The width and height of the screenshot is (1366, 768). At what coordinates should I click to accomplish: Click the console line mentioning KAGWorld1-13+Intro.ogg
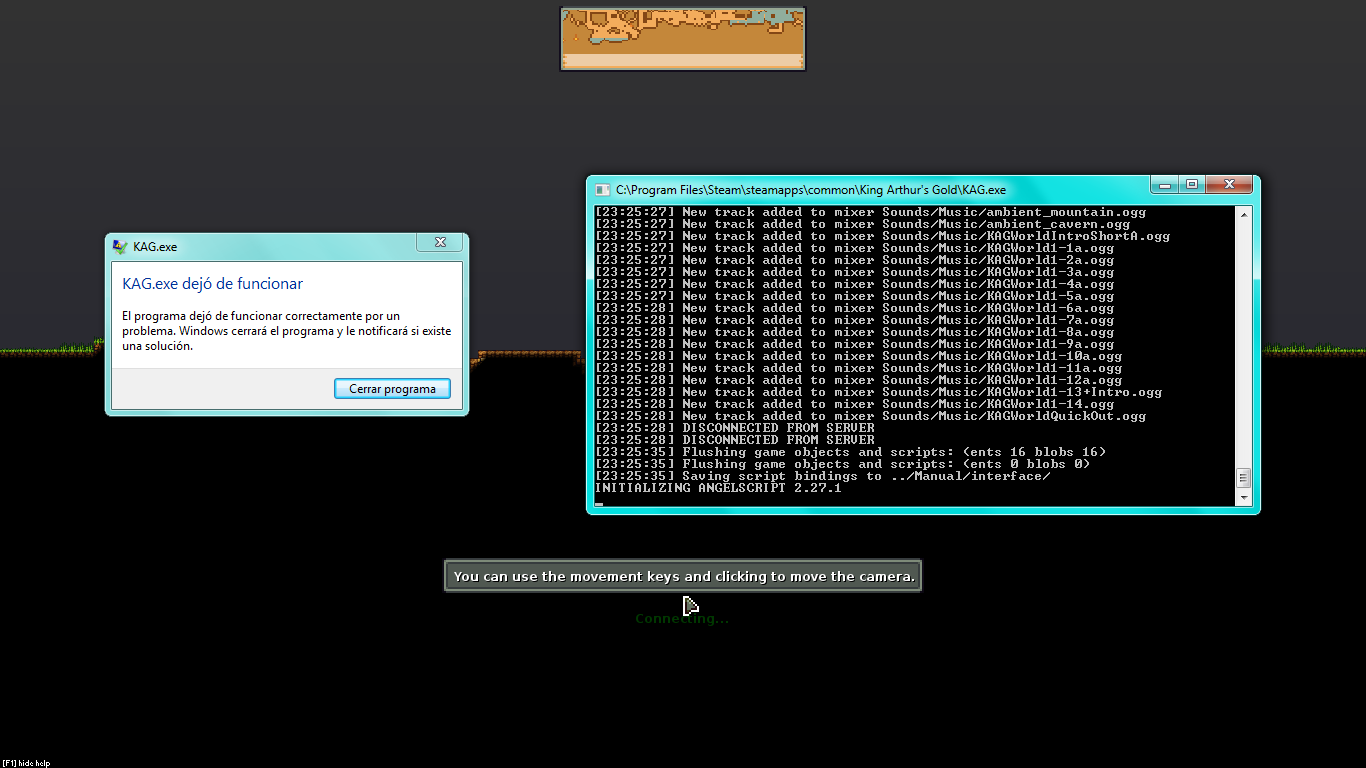point(878,392)
